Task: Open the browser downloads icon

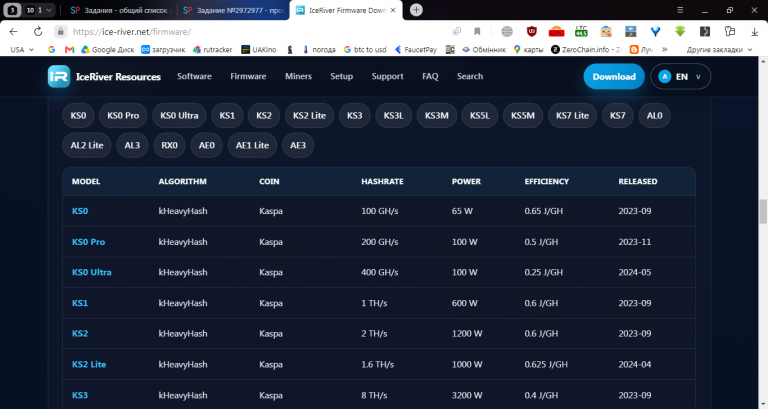Action: 754,32
